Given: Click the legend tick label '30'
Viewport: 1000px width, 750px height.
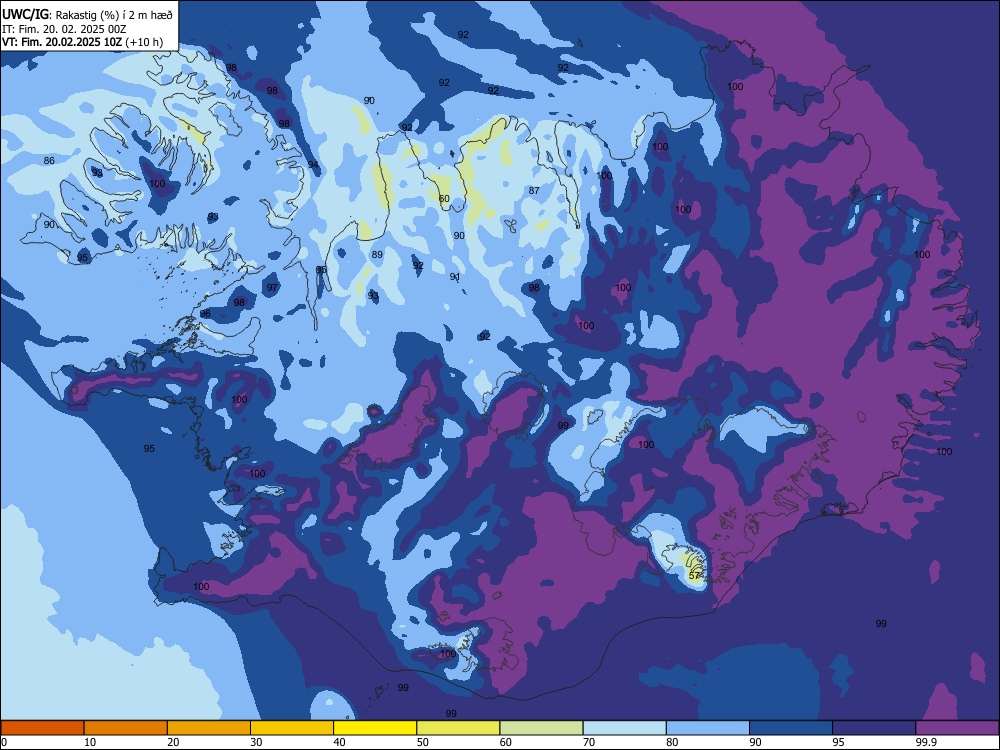Looking at the screenshot, I should [x=256, y=742].
